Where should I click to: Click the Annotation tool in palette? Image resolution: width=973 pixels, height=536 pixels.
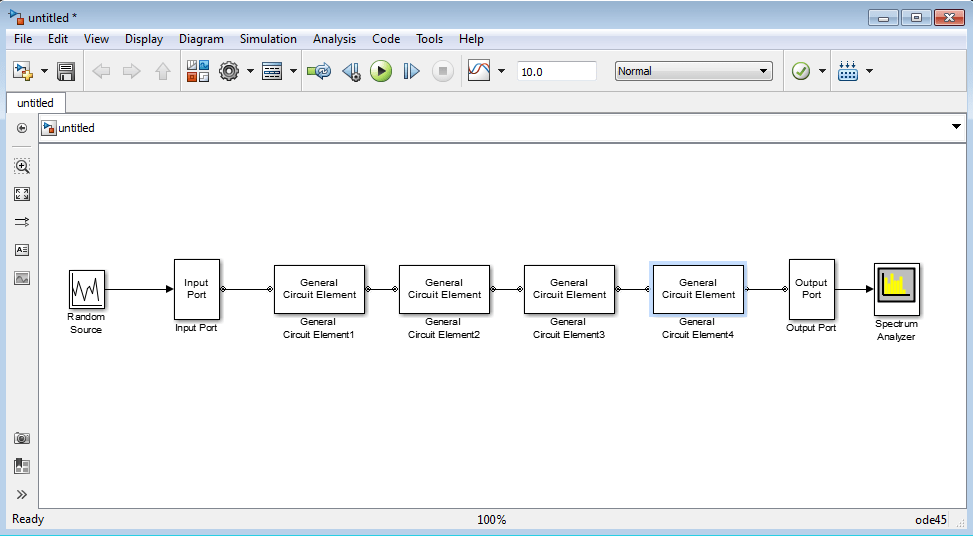pyautogui.click(x=22, y=250)
